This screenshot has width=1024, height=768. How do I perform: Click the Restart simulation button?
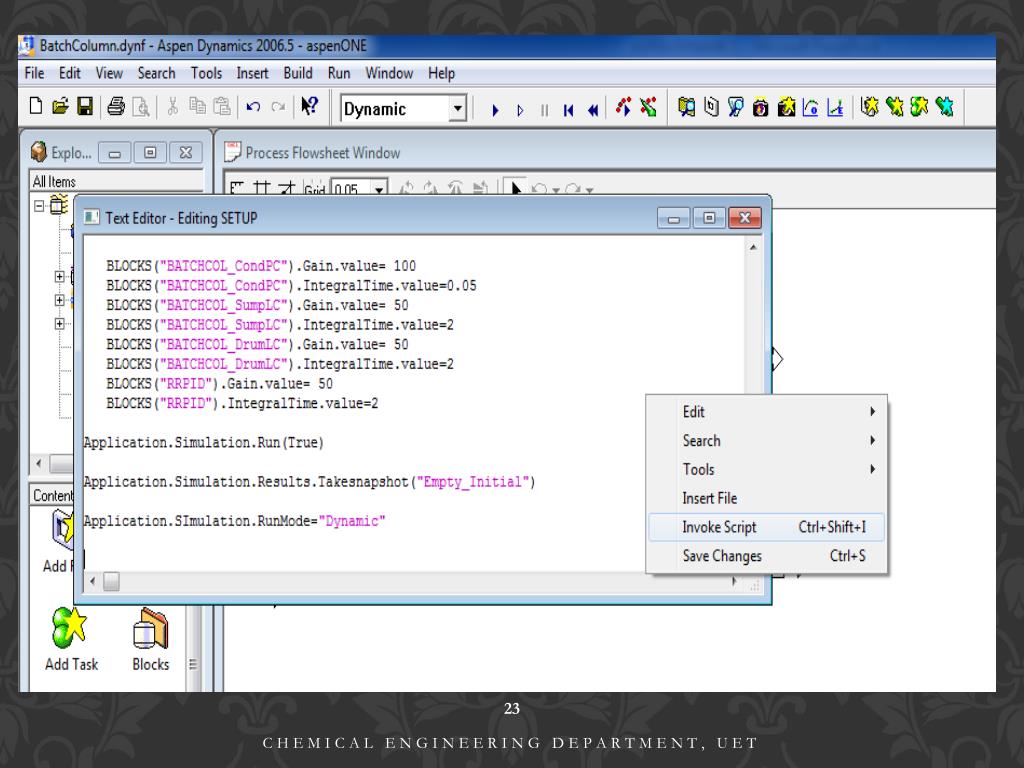(569, 110)
